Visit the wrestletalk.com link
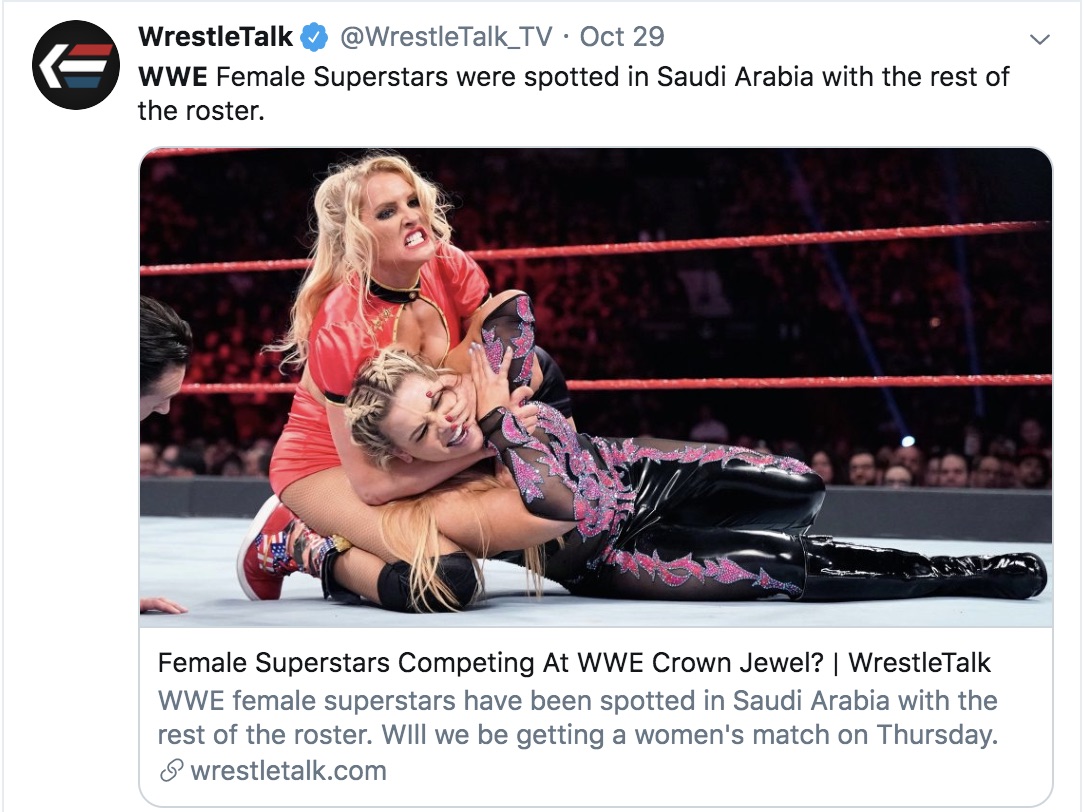This screenshot has width=1084, height=812. coord(288,770)
